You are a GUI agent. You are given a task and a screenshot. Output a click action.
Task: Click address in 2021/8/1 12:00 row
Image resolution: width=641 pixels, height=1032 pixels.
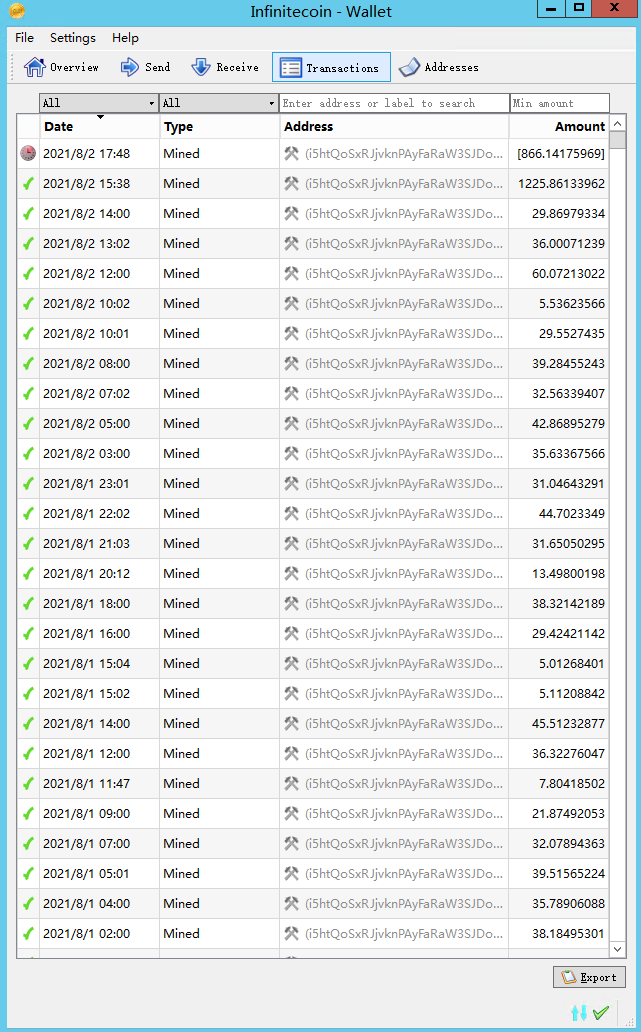pyautogui.click(x=403, y=754)
